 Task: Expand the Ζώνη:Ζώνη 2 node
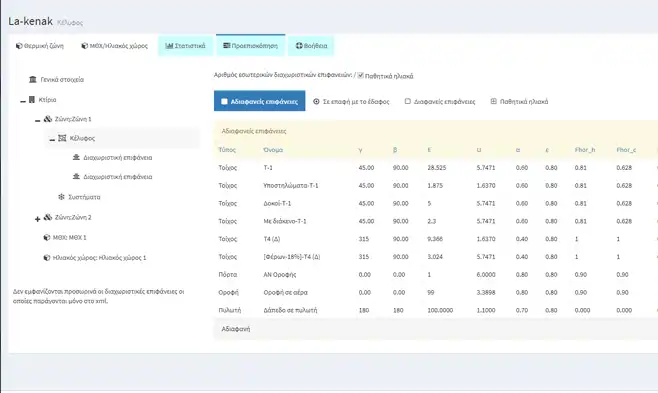37,219
